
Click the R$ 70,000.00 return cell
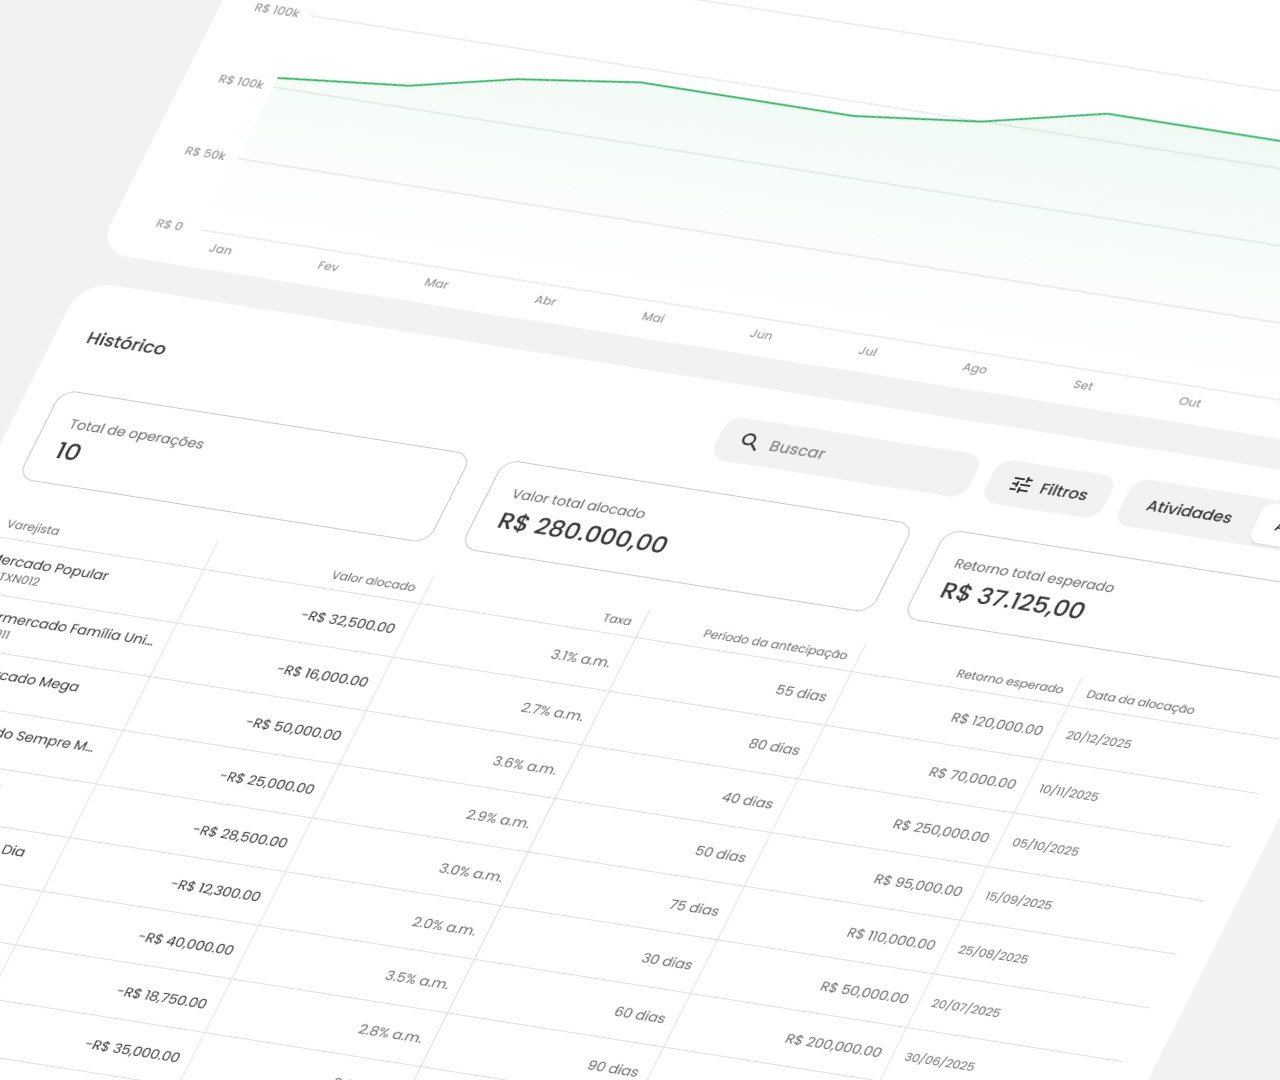(x=972, y=777)
